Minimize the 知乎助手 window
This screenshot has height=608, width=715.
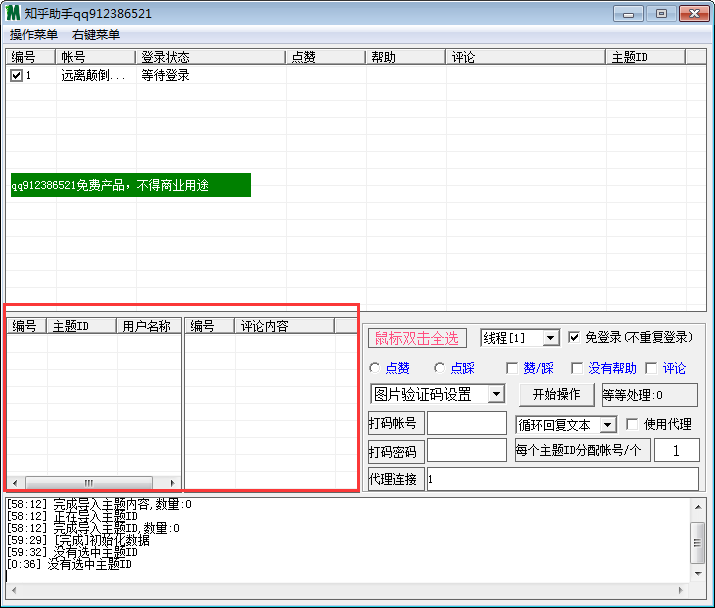pyautogui.click(x=628, y=14)
